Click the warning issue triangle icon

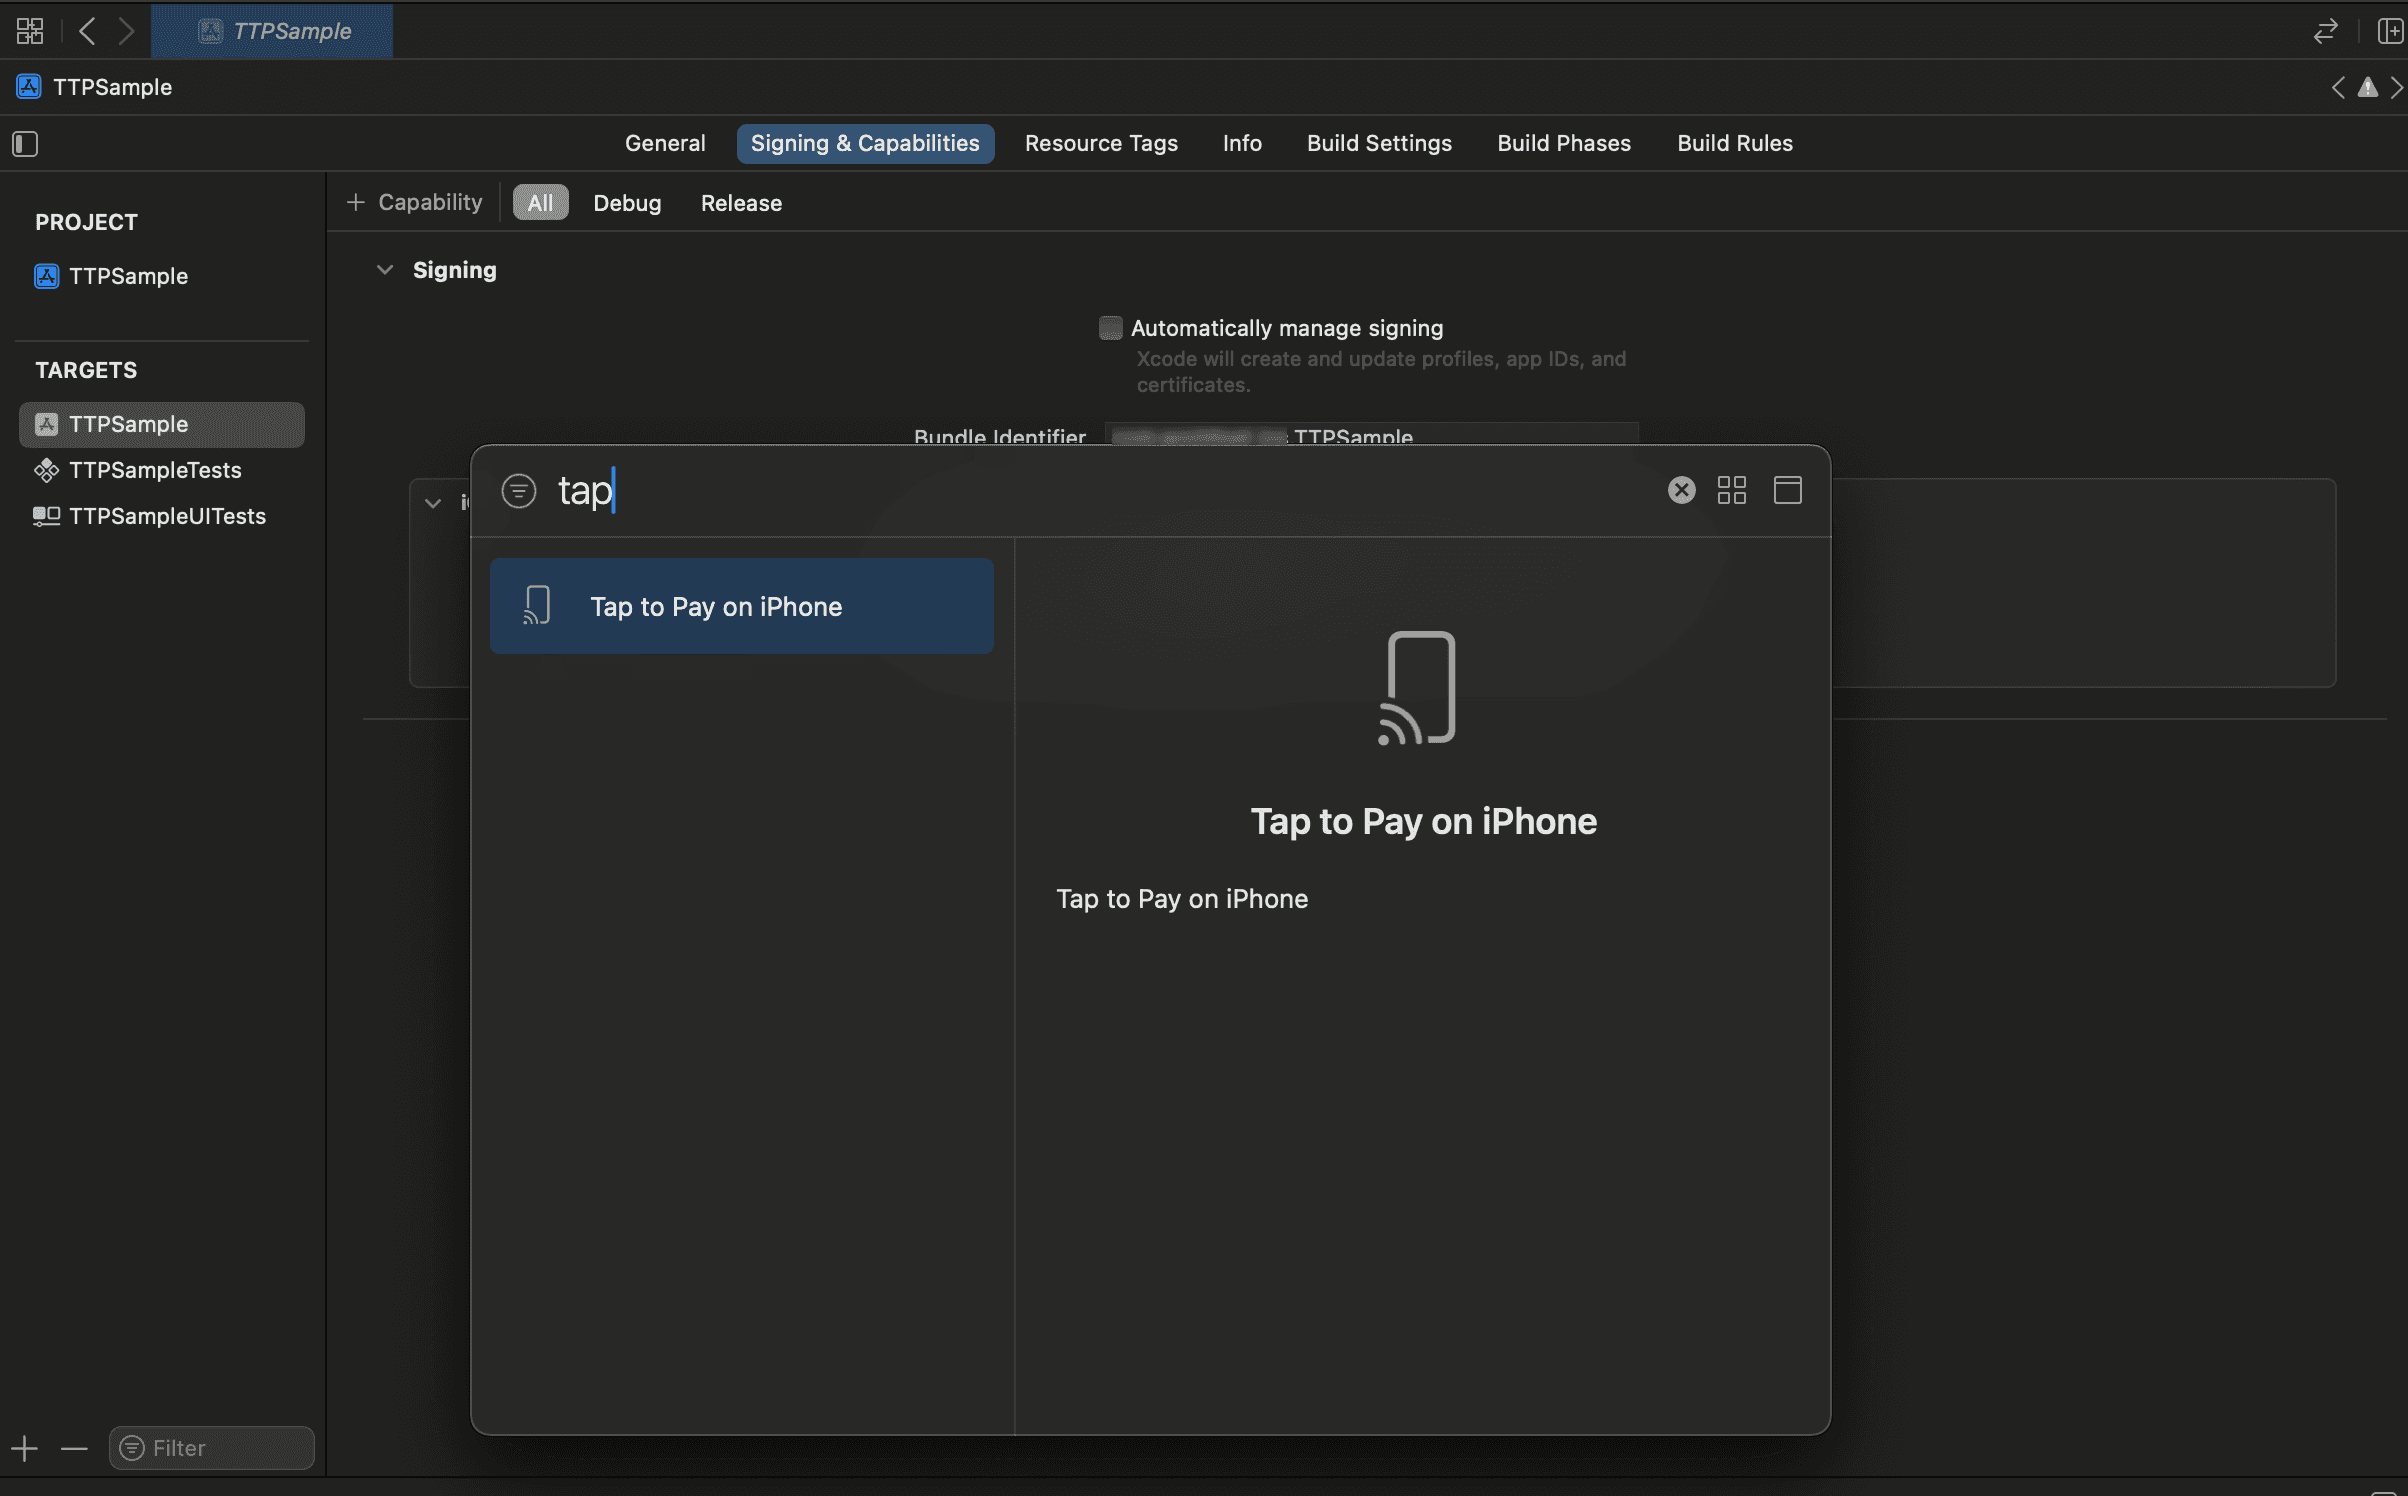(x=2367, y=88)
